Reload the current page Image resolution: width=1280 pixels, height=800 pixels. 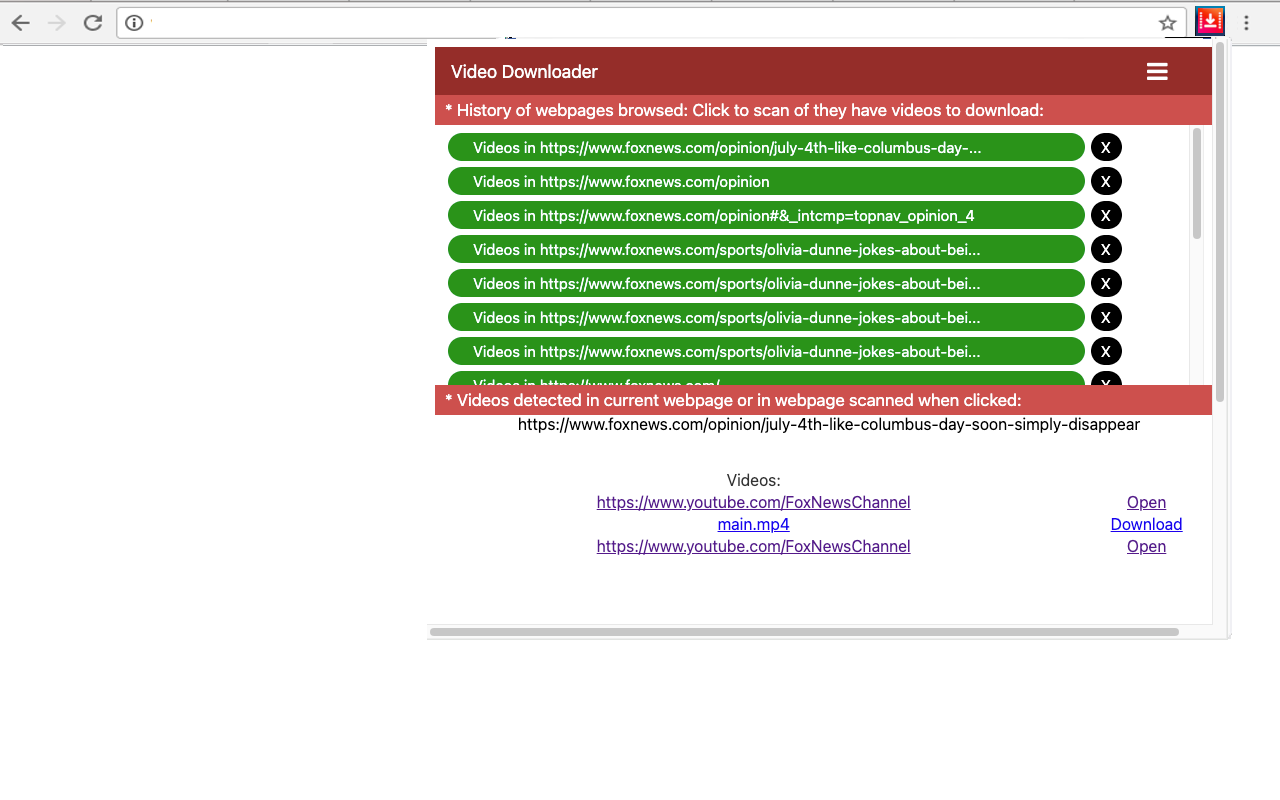[93, 23]
